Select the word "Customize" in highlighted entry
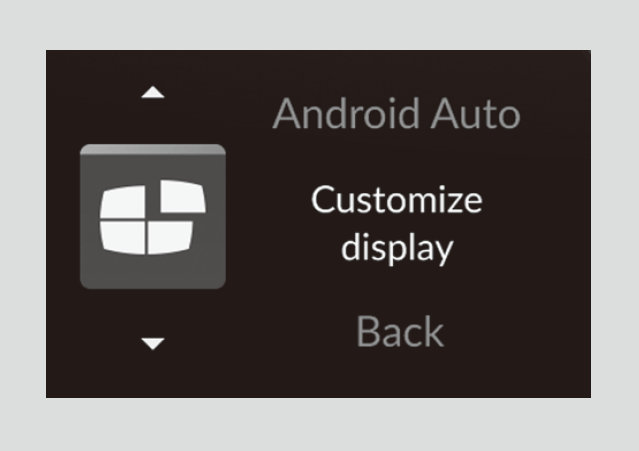 click(397, 200)
